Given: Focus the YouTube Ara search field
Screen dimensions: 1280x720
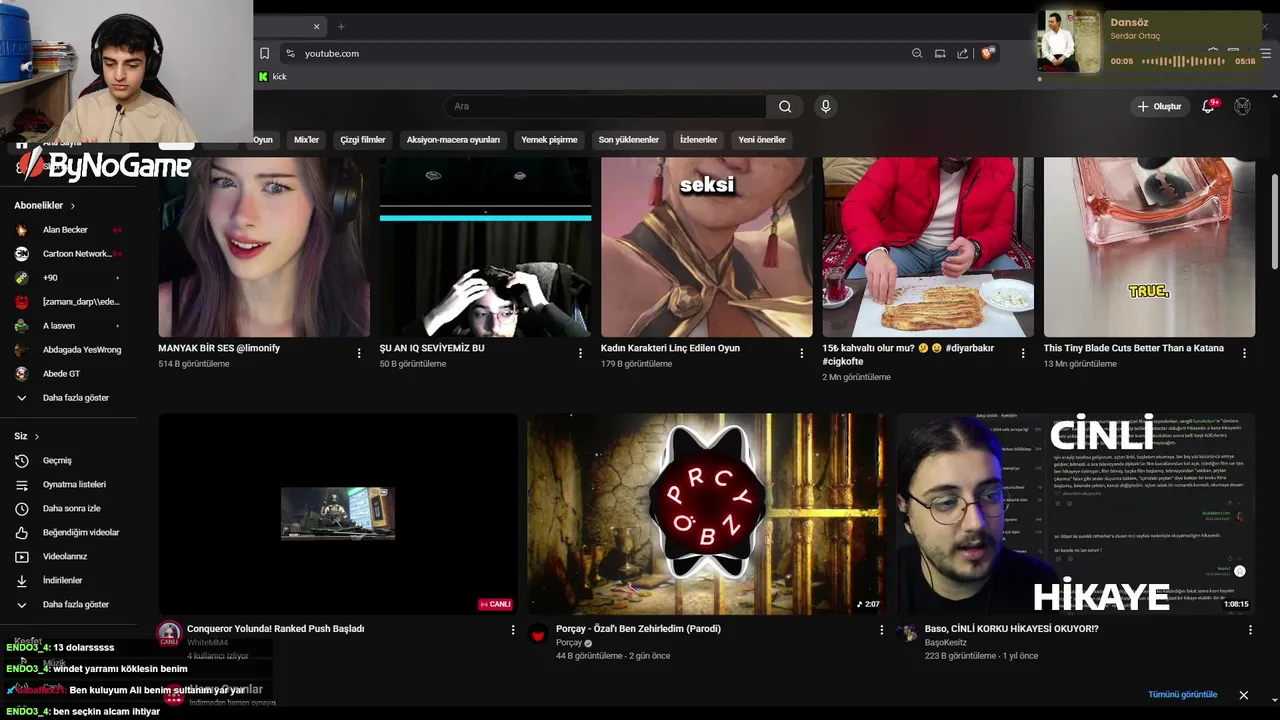Looking at the screenshot, I should pyautogui.click(x=605, y=106).
